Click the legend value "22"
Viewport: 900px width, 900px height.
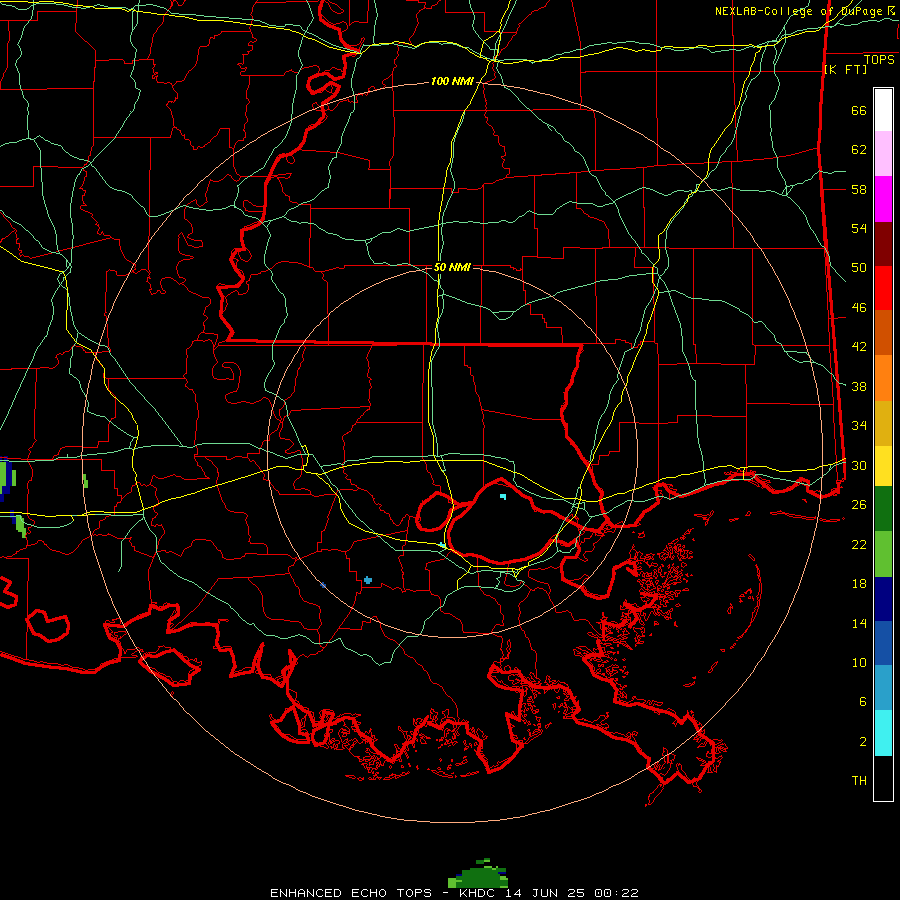[859, 545]
